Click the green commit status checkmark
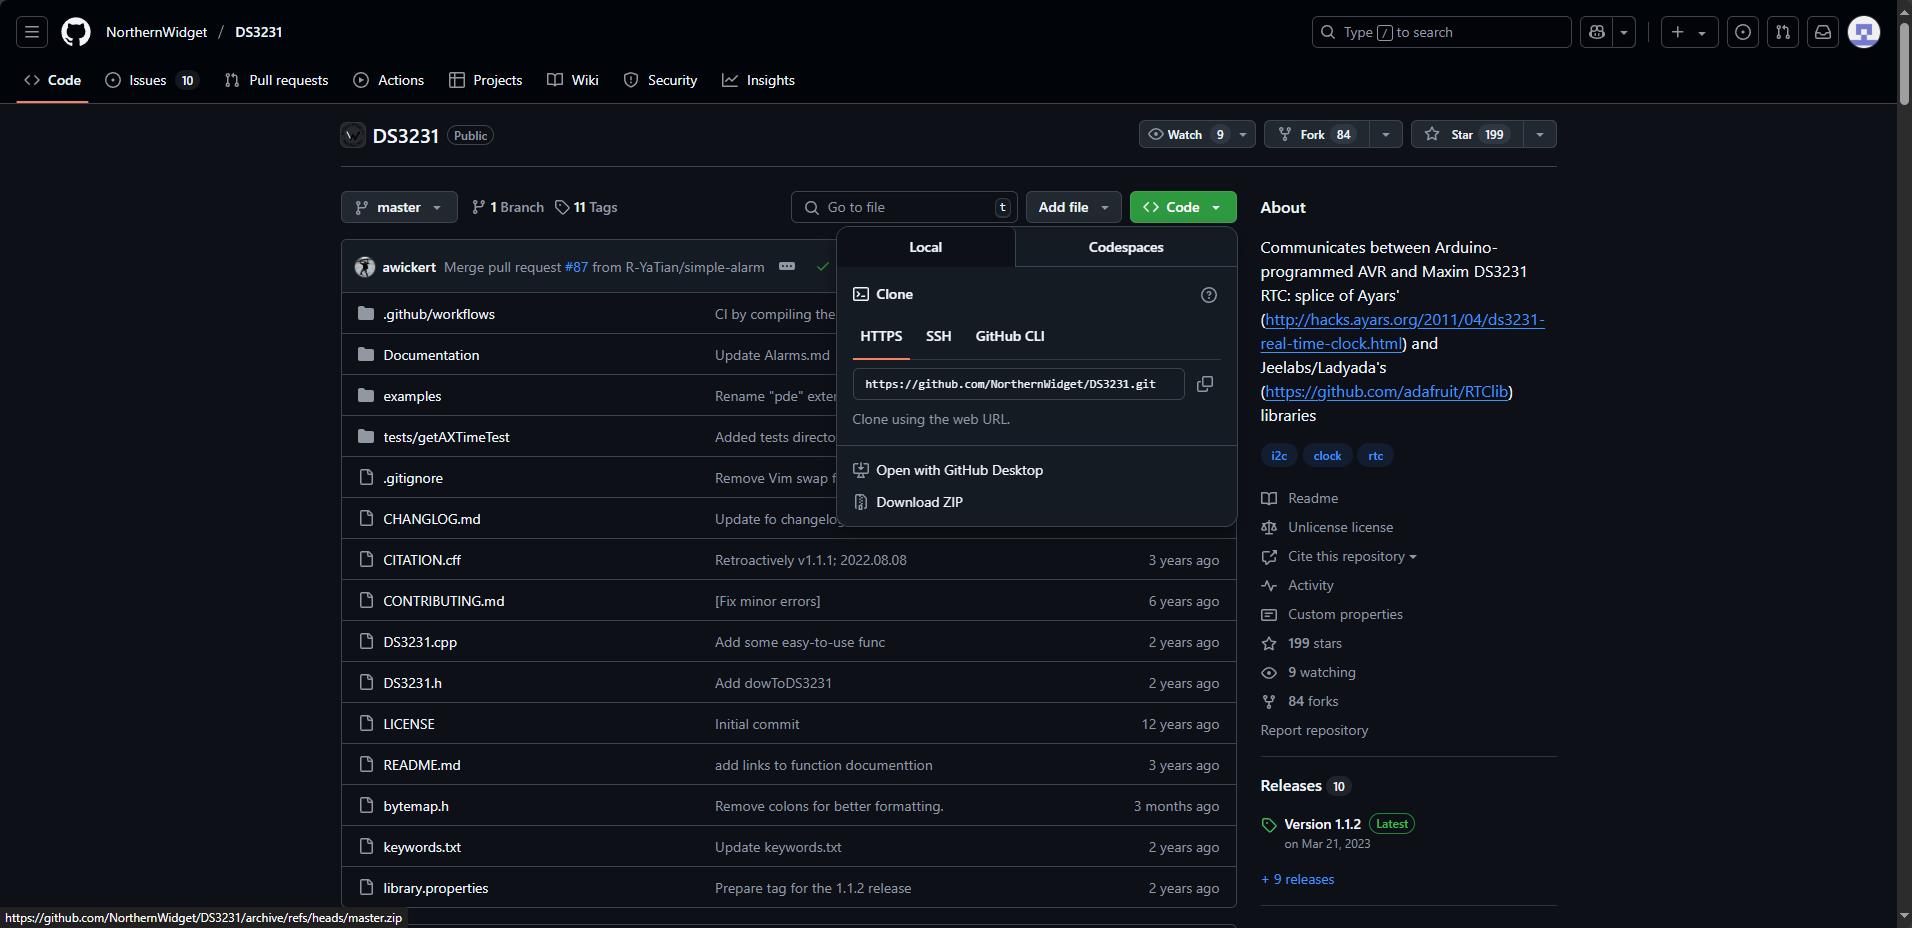Image resolution: width=1912 pixels, height=928 pixels. click(x=823, y=267)
